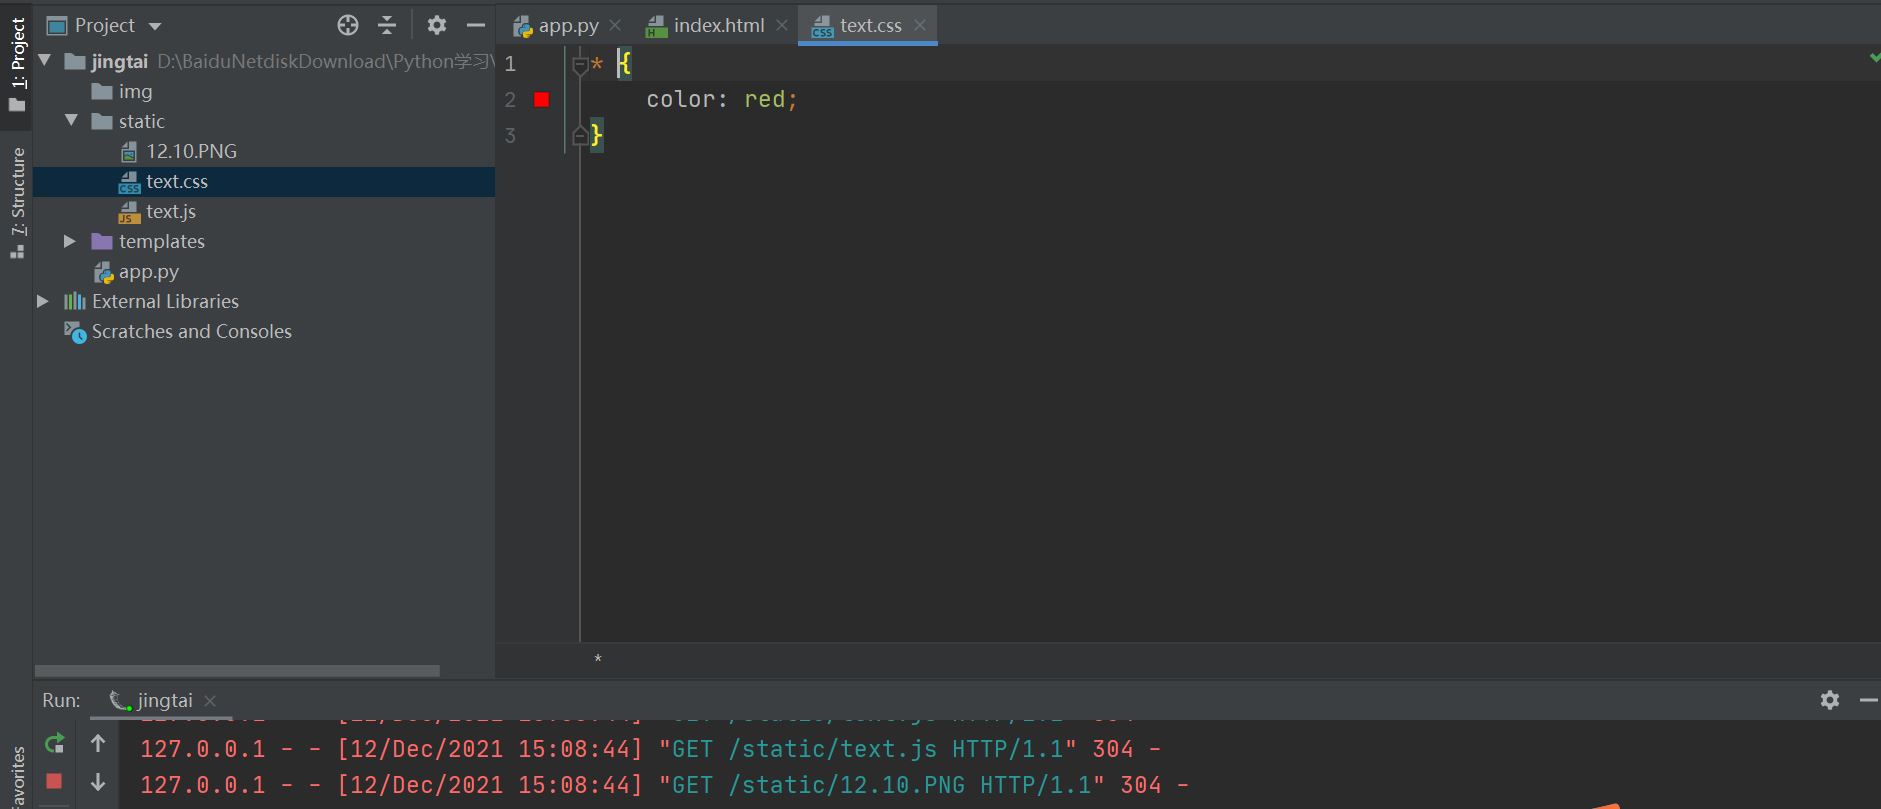This screenshot has height=809, width=1881.
Task: Click the index.html tab file icon
Action: click(x=656, y=26)
